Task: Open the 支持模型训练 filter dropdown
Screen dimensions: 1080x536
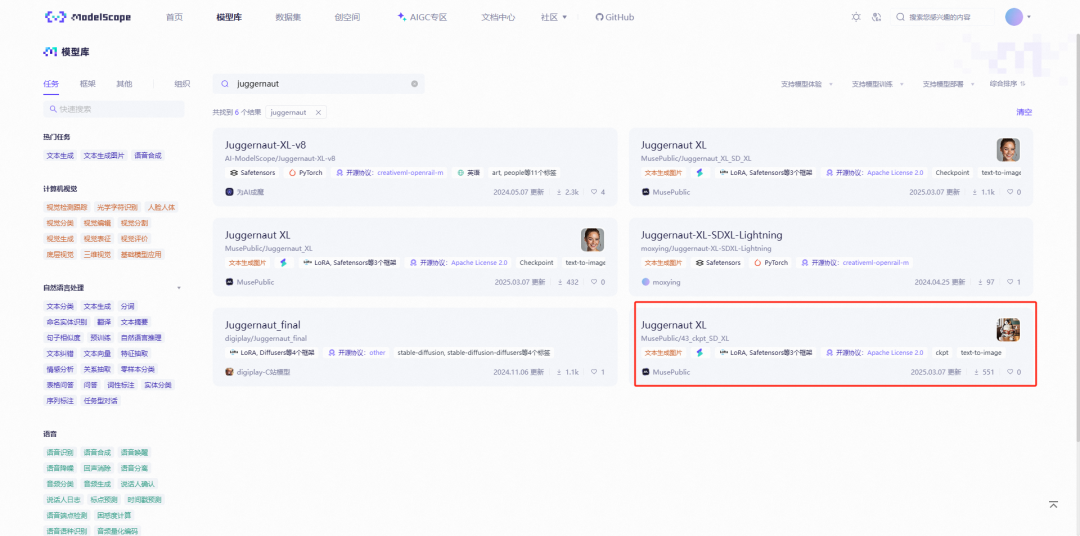Action: click(878, 84)
